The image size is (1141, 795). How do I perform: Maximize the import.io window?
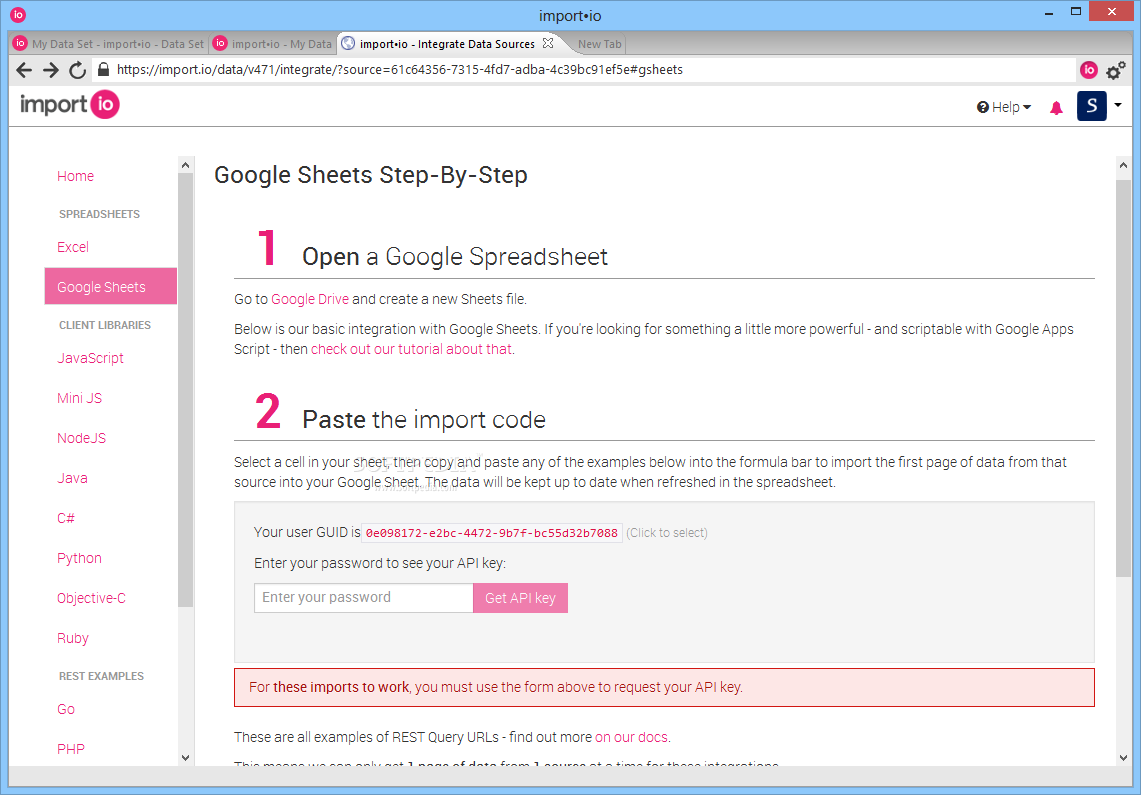click(1076, 12)
